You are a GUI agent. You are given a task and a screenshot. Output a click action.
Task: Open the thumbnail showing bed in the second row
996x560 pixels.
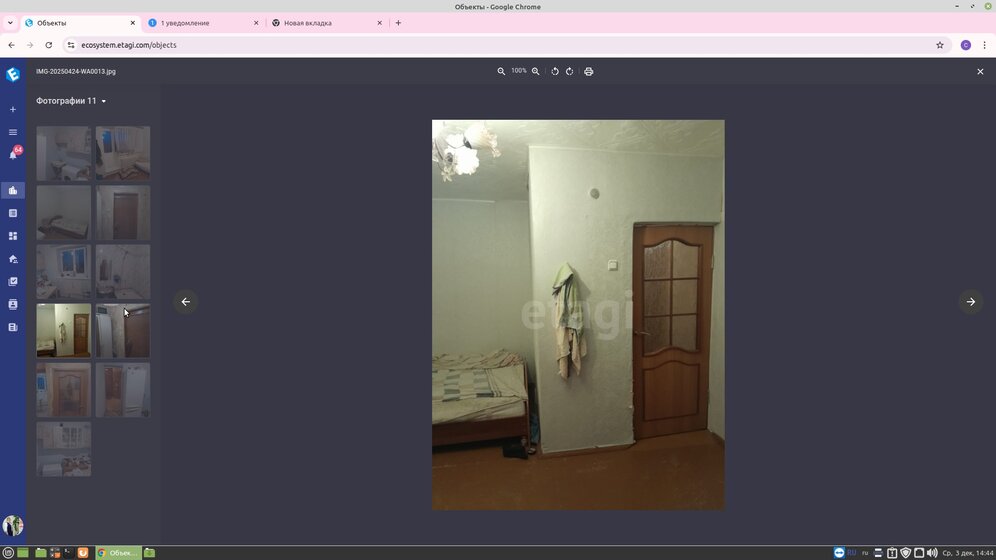64,212
